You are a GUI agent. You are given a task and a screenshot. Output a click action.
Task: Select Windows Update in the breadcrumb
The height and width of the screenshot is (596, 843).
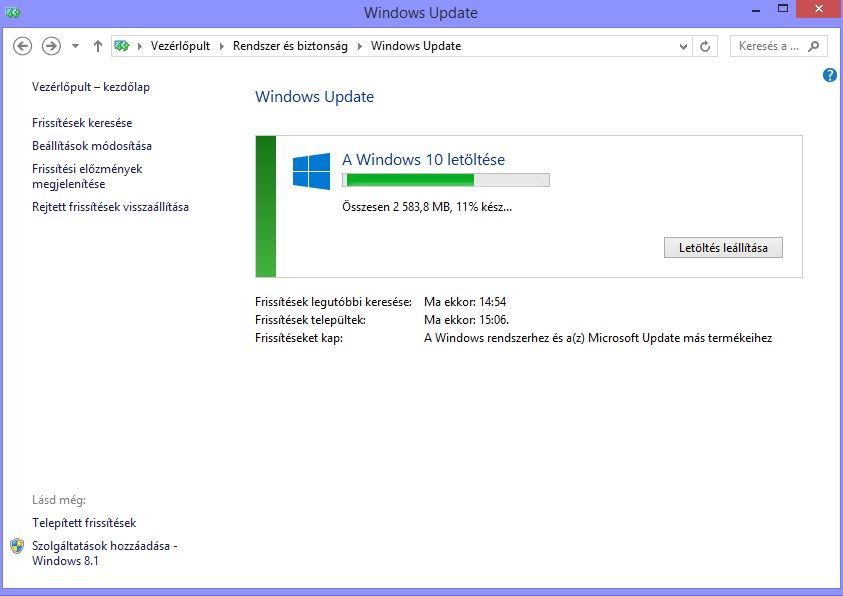(416, 46)
